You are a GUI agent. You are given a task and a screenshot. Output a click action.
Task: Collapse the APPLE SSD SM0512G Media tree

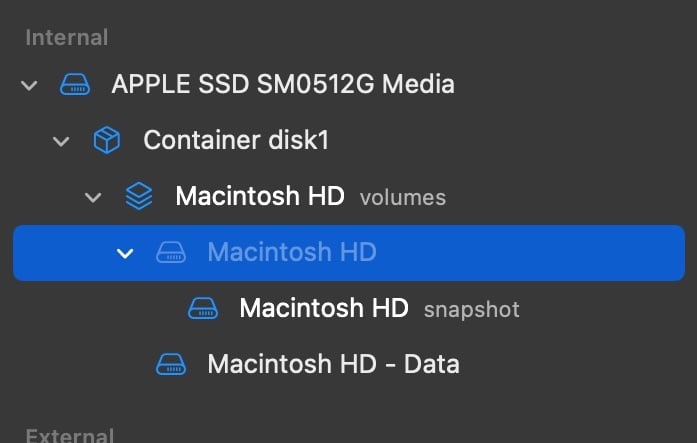[x=29, y=84]
